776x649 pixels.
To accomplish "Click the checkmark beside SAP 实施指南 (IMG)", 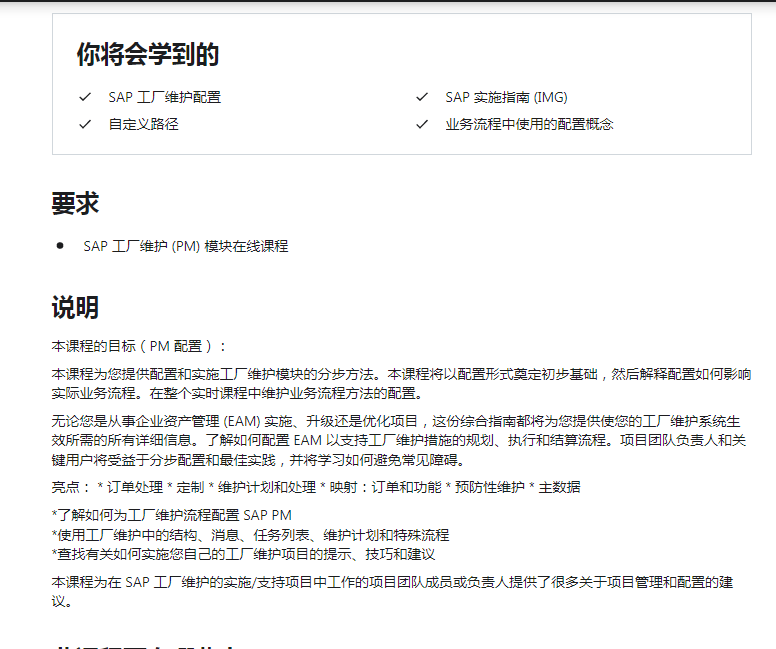I will click(422, 97).
